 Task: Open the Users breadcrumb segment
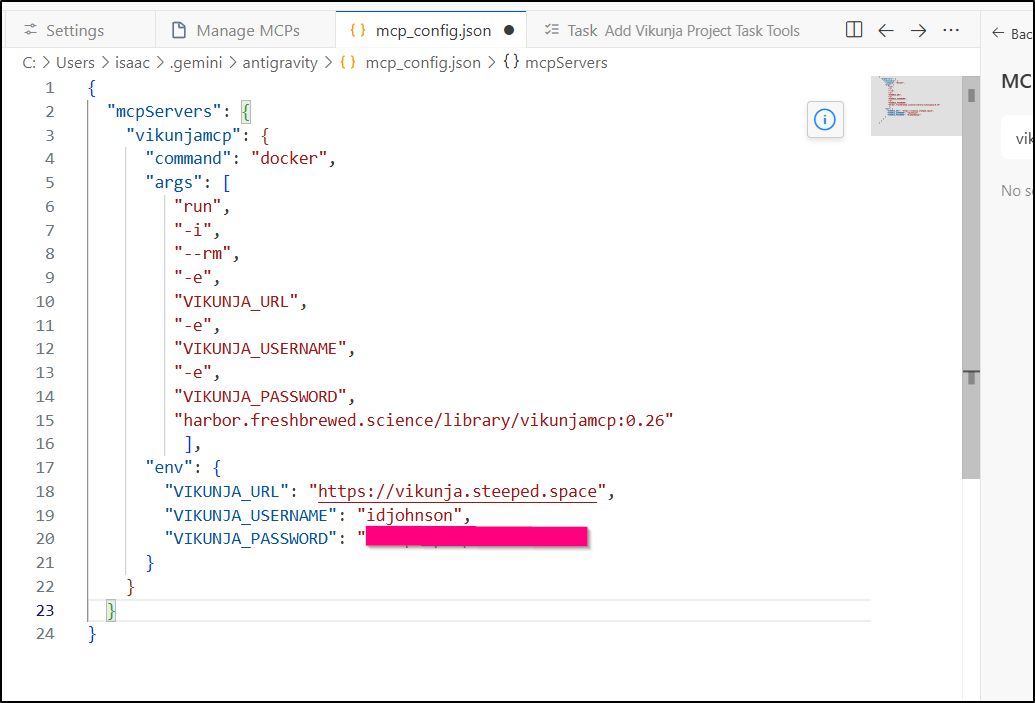click(75, 62)
